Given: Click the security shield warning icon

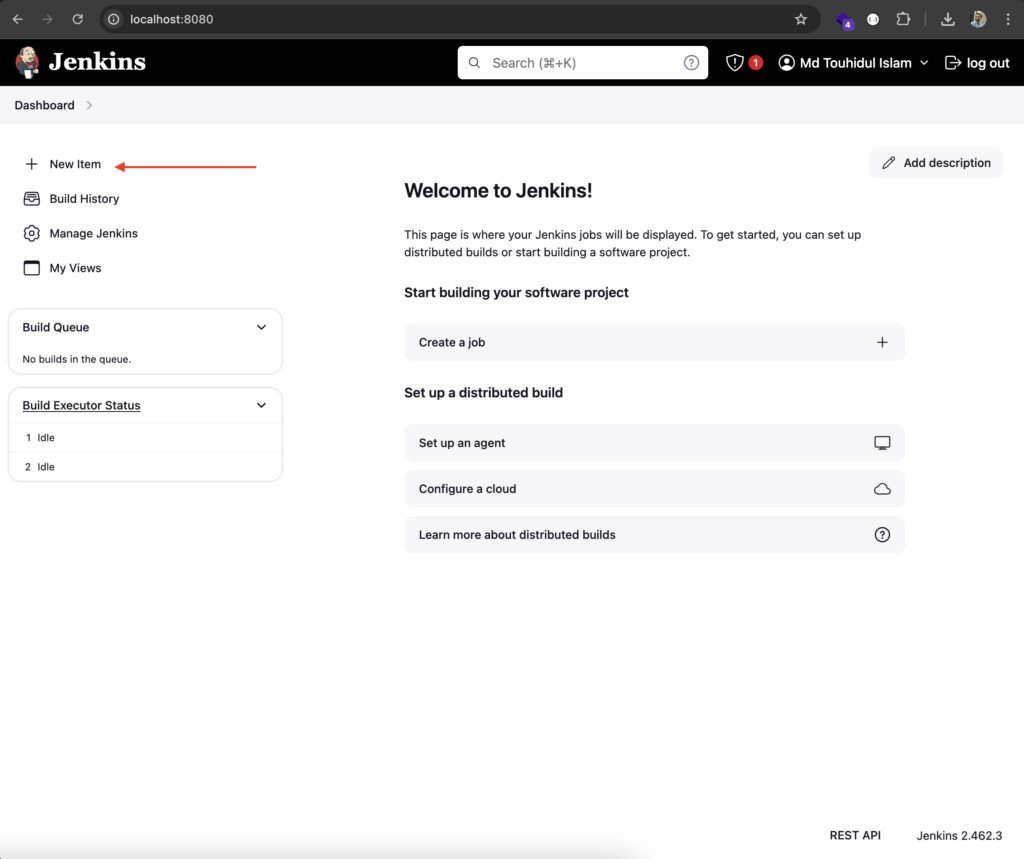Looking at the screenshot, I should (x=735, y=63).
